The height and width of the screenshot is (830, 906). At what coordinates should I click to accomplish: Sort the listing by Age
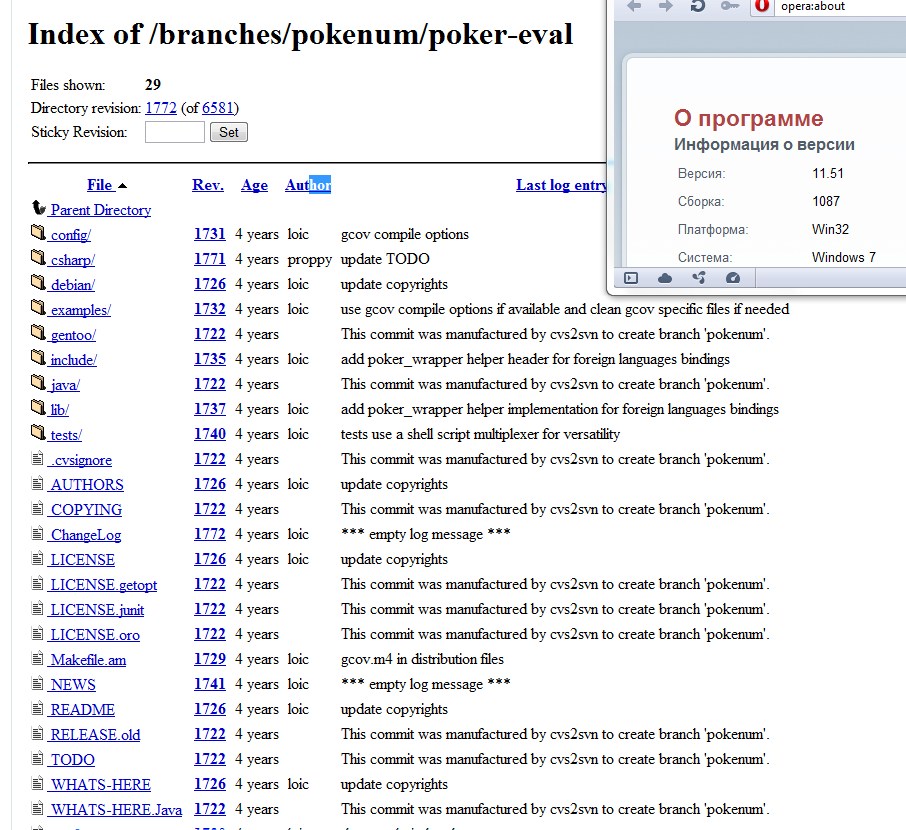pyautogui.click(x=254, y=185)
